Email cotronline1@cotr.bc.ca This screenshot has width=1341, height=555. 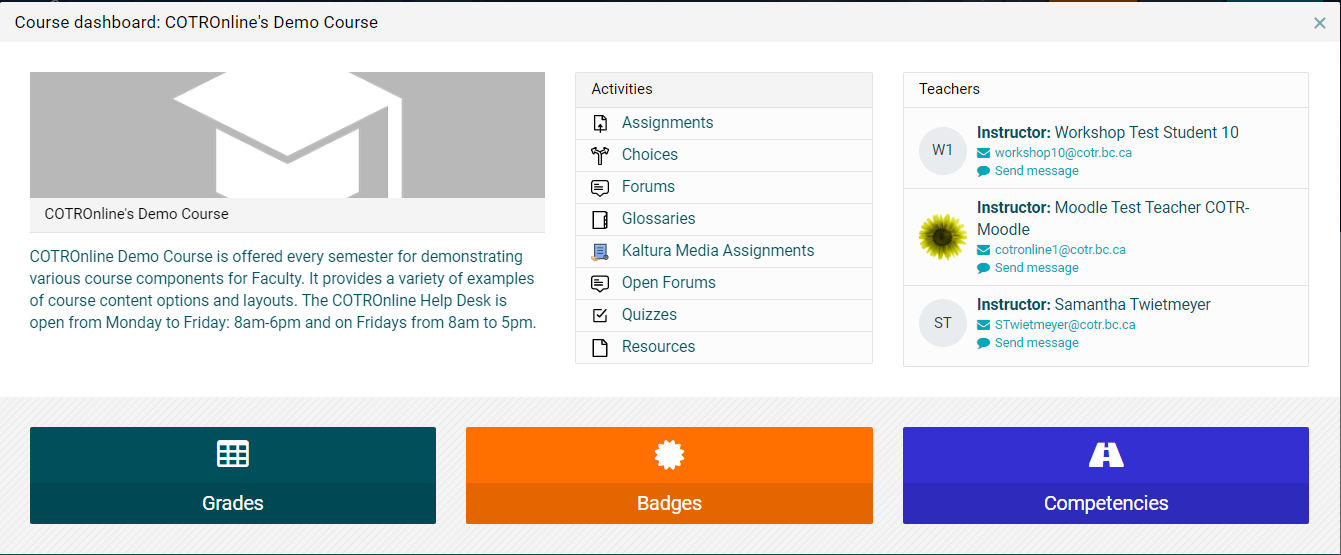point(1060,250)
